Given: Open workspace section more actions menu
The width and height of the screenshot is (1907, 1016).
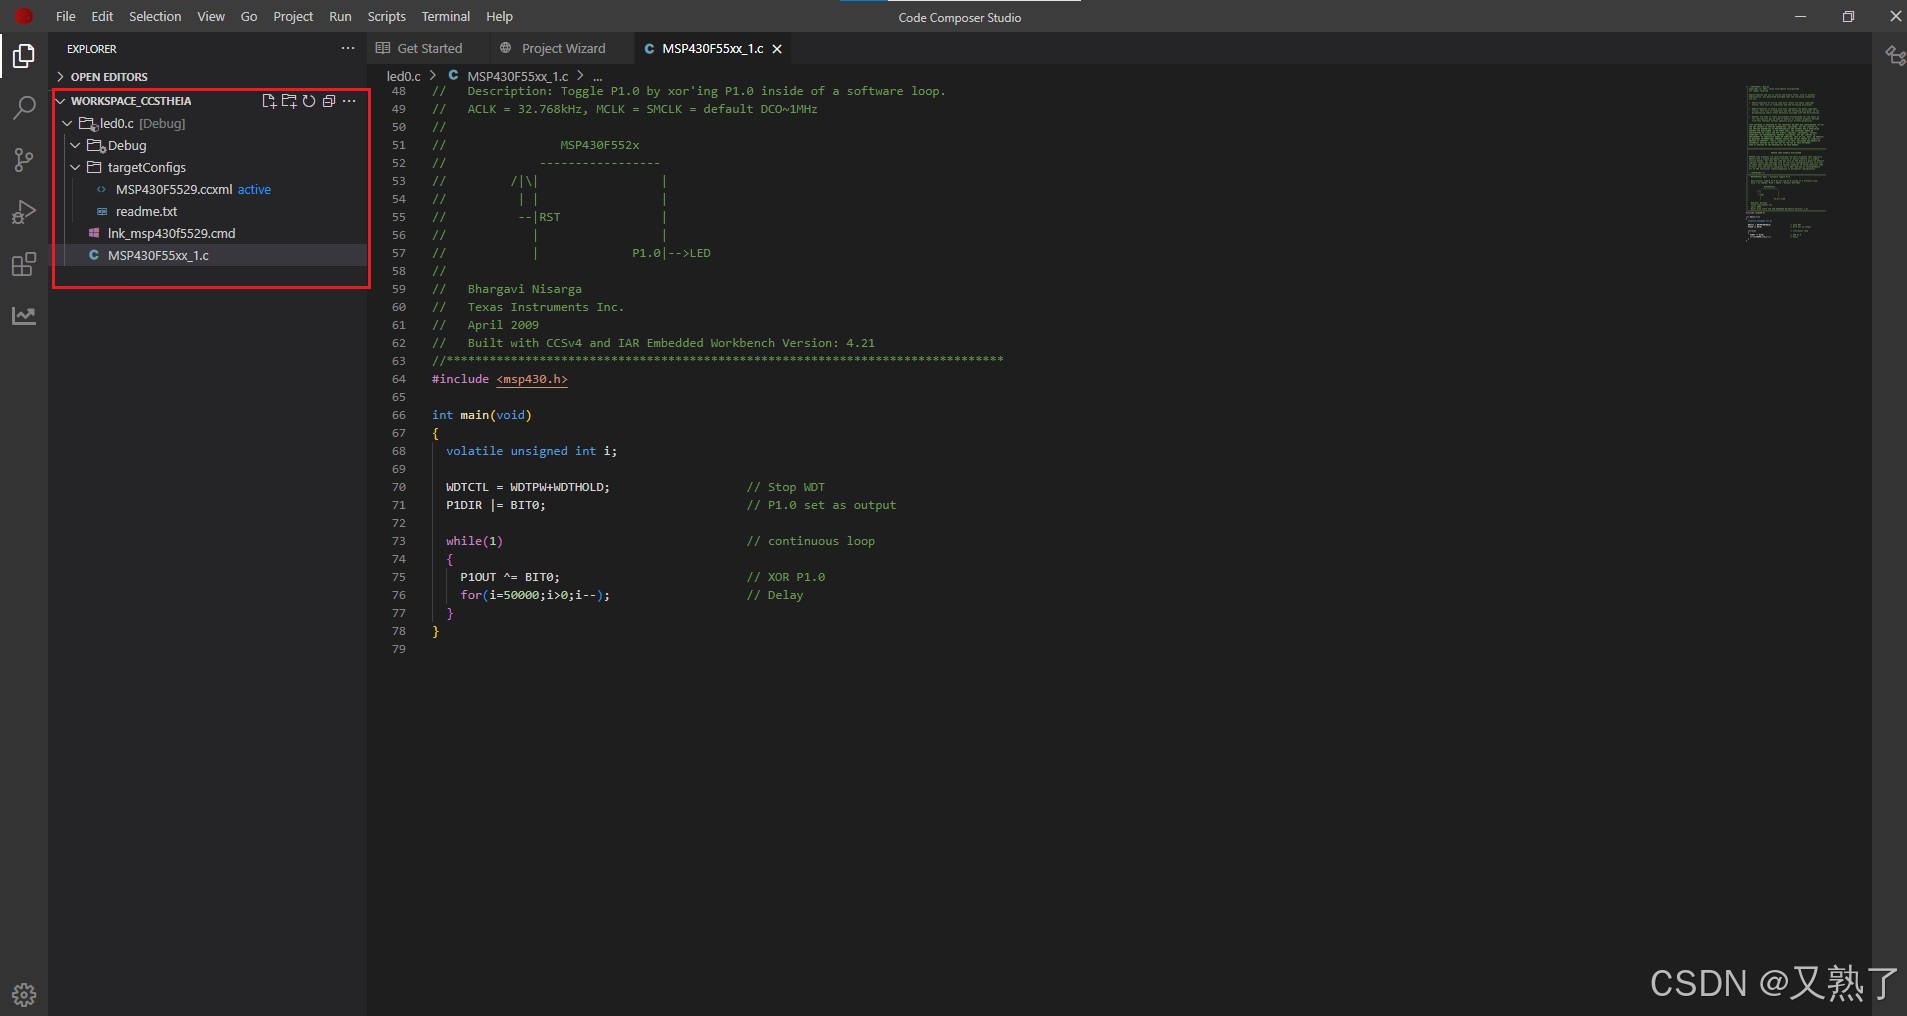Looking at the screenshot, I should pyautogui.click(x=348, y=101).
